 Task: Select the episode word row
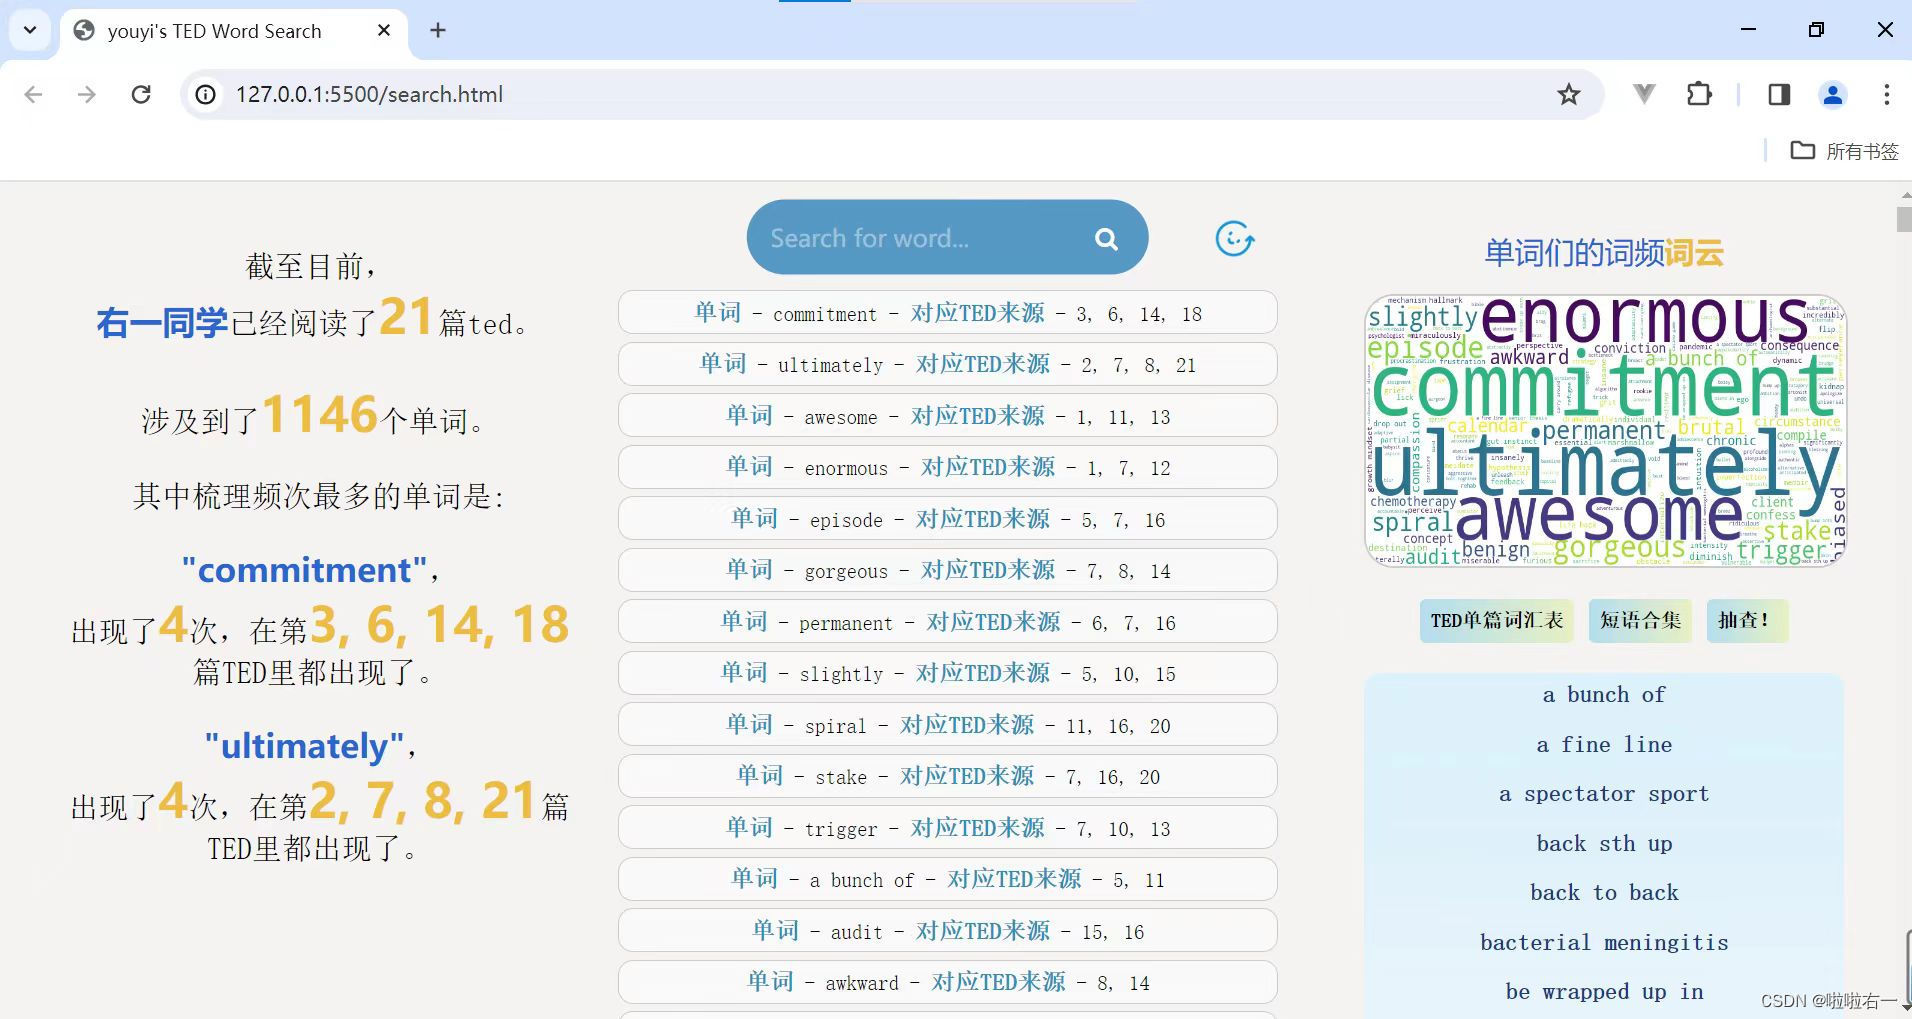pos(947,519)
